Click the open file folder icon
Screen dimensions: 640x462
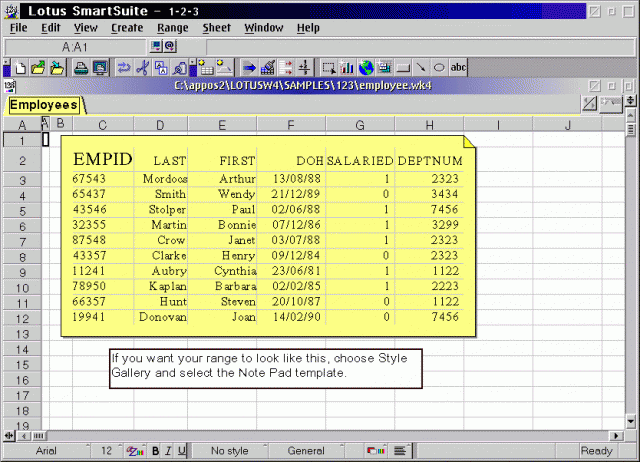click(38, 68)
